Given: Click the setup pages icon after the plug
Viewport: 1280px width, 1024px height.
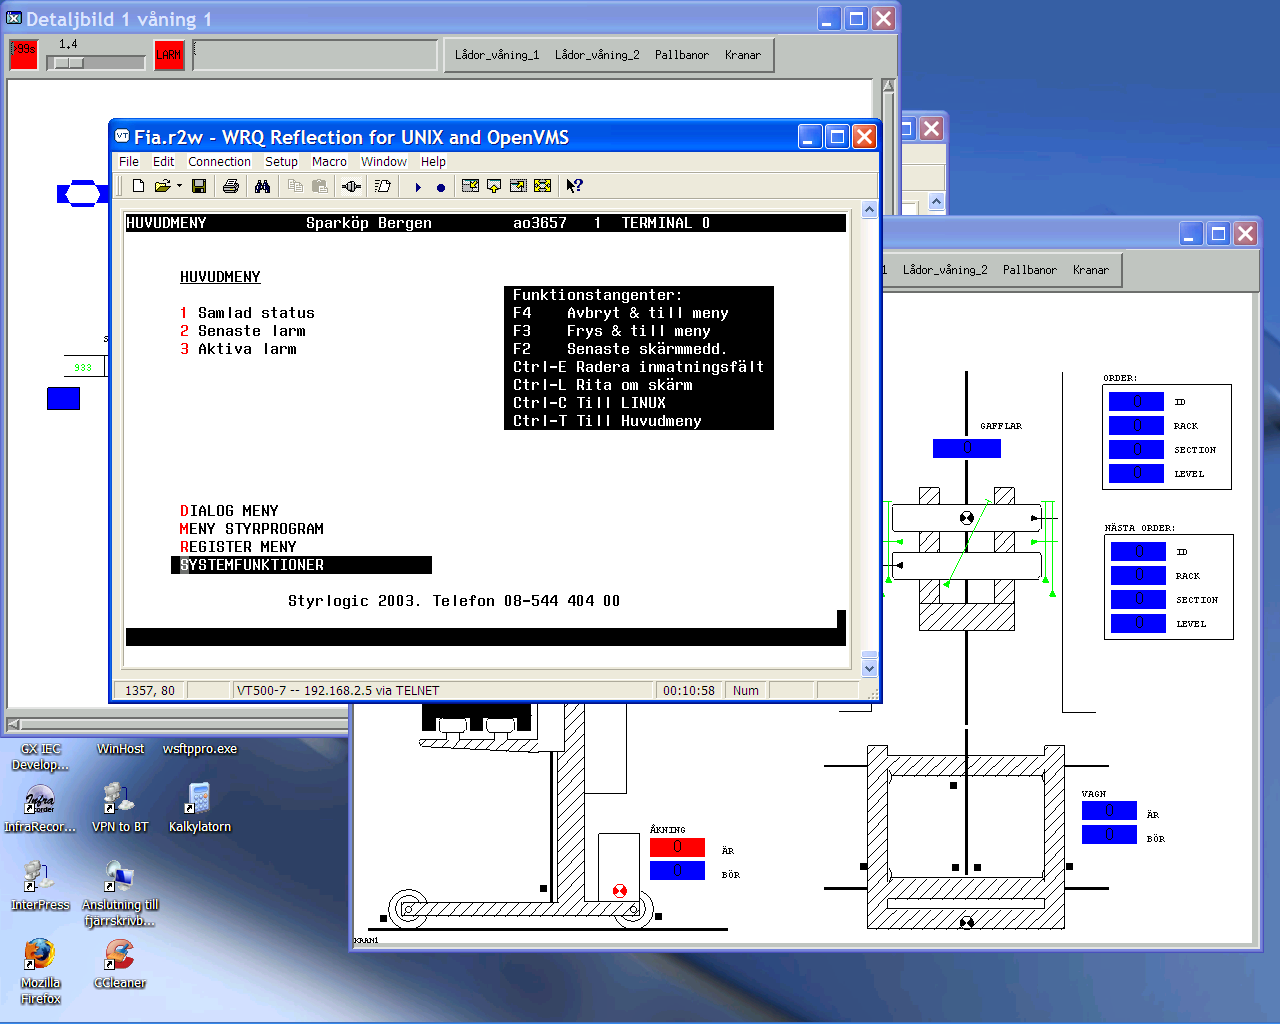Looking at the screenshot, I should pyautogui.click(x=382, y=186).
